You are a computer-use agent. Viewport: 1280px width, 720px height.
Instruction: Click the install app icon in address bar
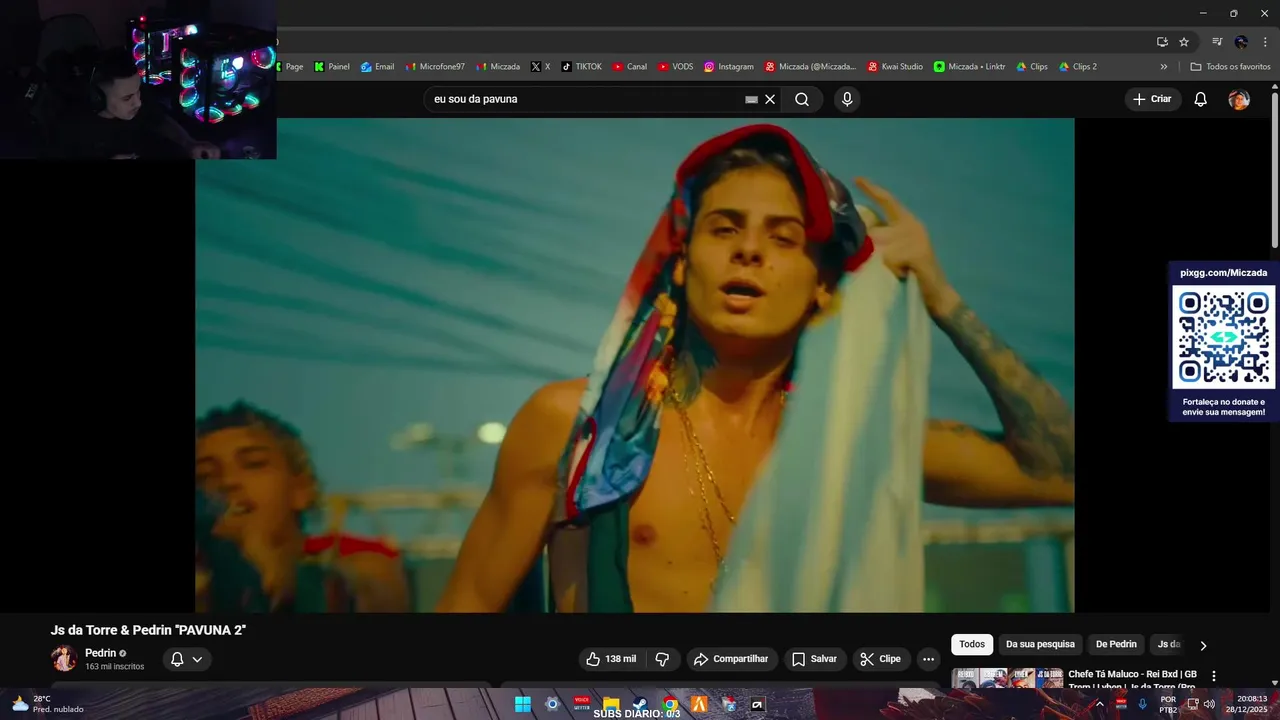[1162, 42]
